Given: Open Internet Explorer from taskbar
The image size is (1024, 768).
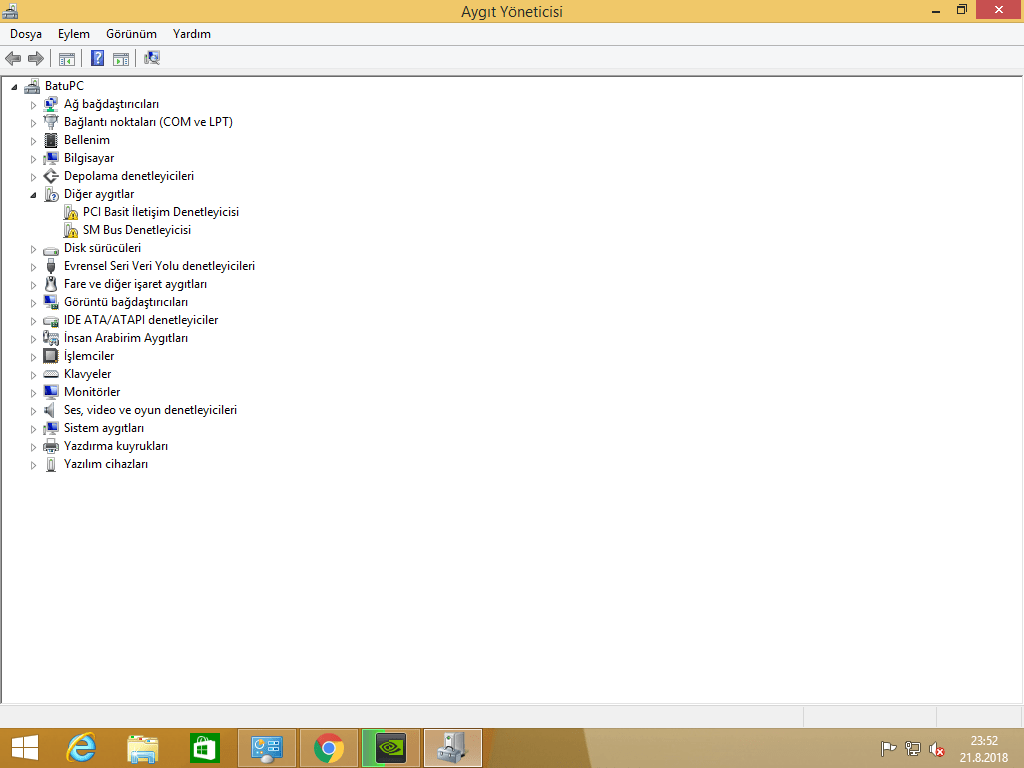Looking at the screenshot, I should [82, 748].
